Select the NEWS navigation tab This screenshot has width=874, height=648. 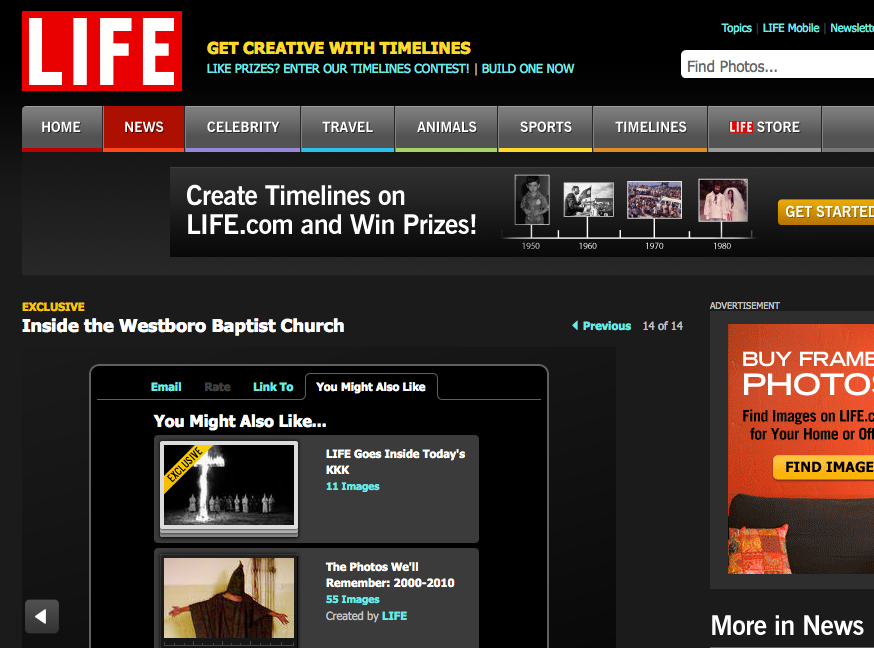[144, 127]
